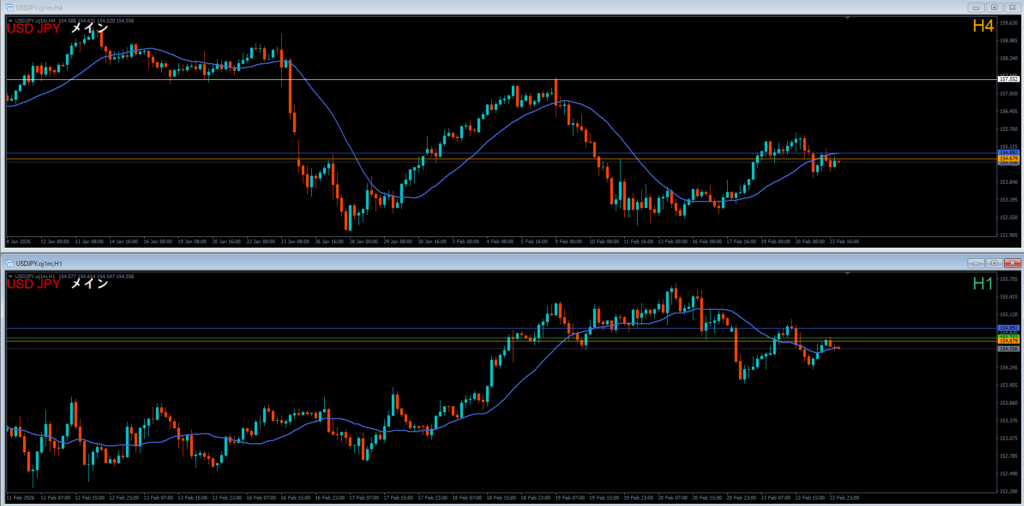Select the blue 154.892 label on H1 chart
The height and width of the screenshot is (506, 1024).
tap(1007, 328)
